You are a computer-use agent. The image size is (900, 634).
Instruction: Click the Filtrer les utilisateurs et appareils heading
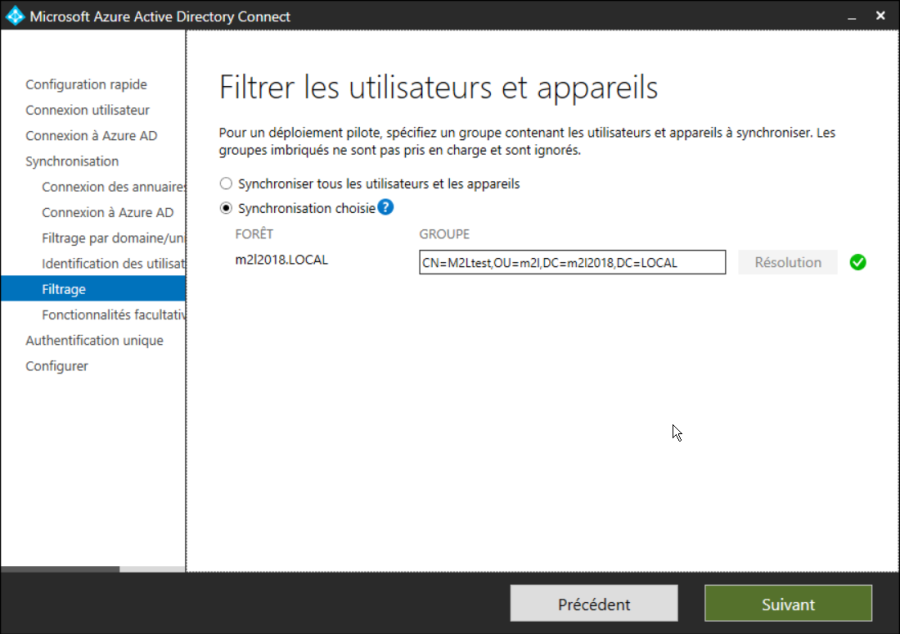[439, 87]
